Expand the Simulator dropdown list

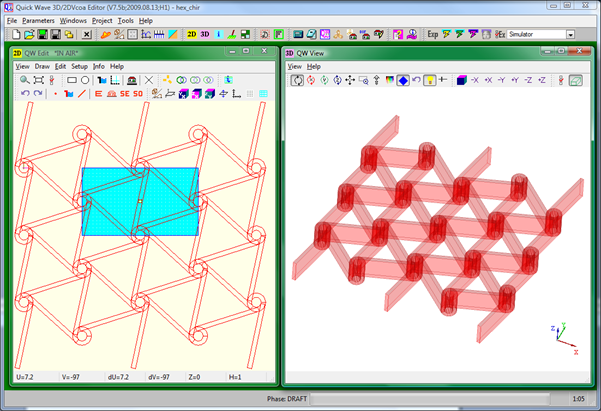pyautogui.click(x=570, y=34)
